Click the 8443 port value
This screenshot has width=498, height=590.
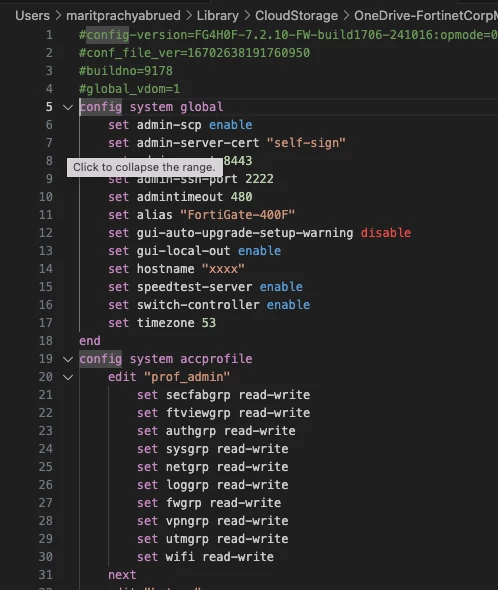238,161
